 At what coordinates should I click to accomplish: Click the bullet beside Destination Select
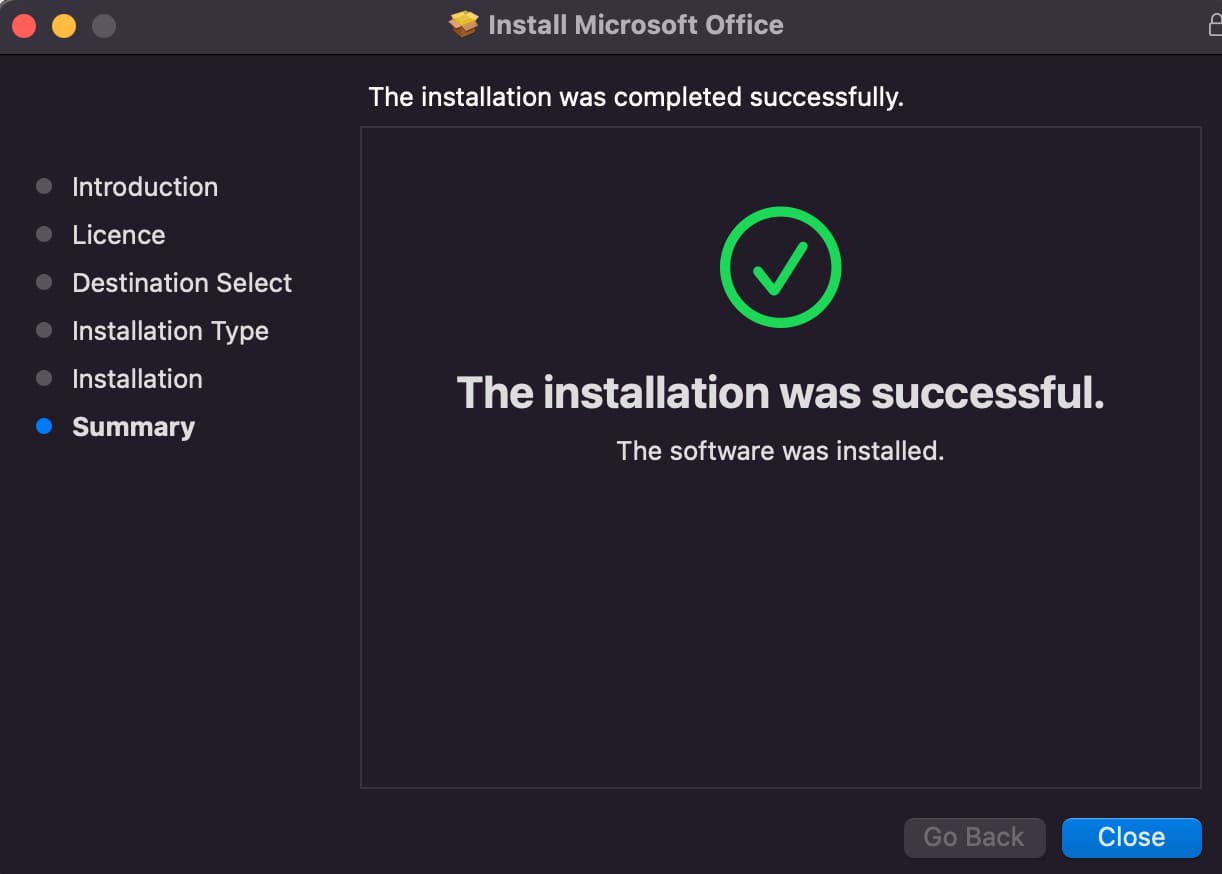pyautogui.click(x=43, y=282)
